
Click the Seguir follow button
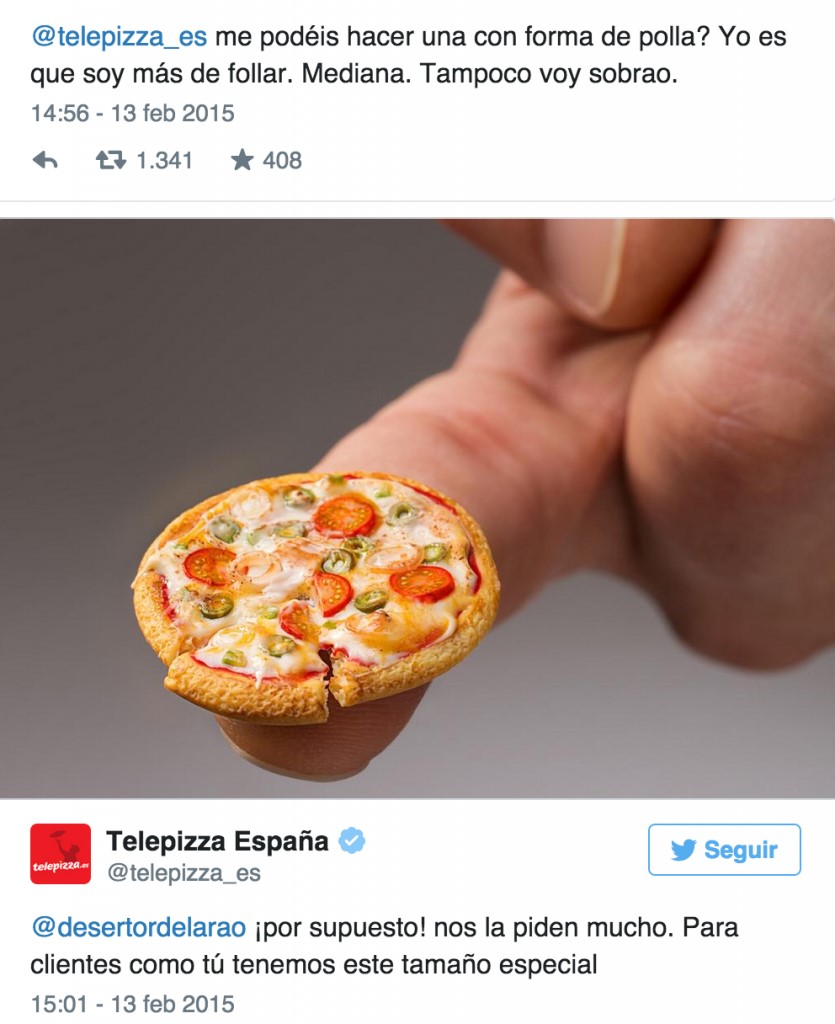point(724,850)
